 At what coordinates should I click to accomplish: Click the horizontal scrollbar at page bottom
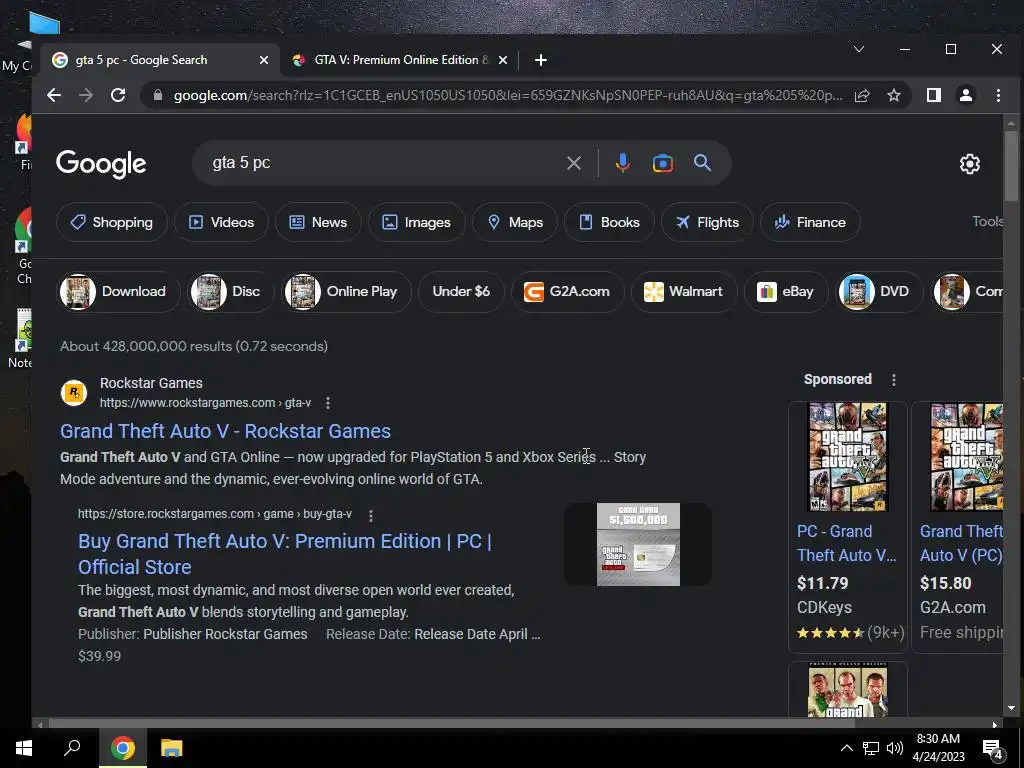pos(451,724)
